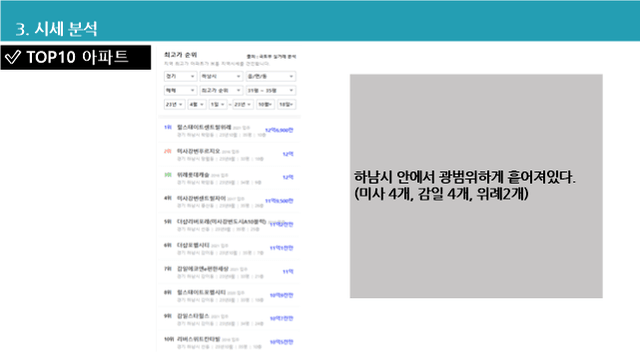Screen dimensions: 640x360
Task: Expand the 읍/면/동 district dropdown
Action: [x=271, y=76]
